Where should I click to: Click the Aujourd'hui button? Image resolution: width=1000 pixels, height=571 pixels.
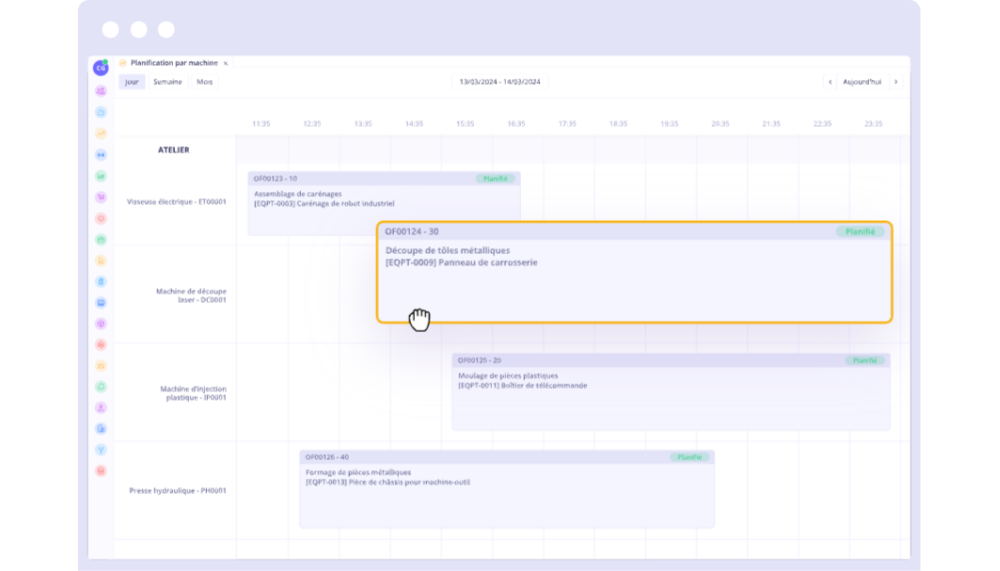point(862,82)
